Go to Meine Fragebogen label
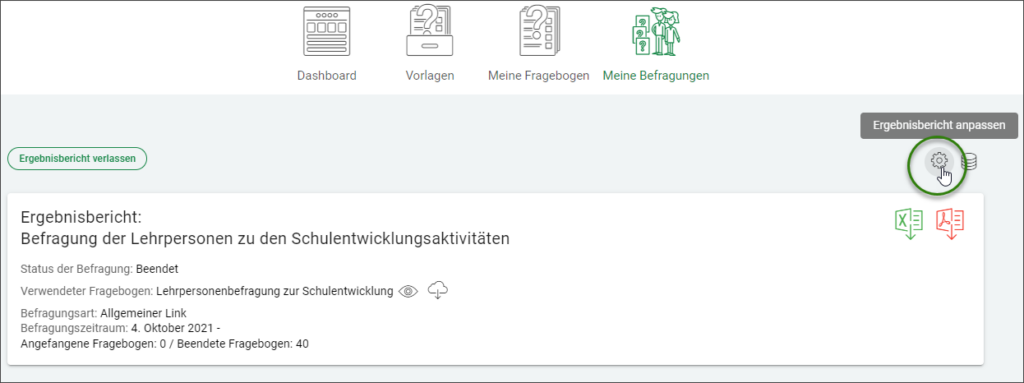 coord(539,76)
